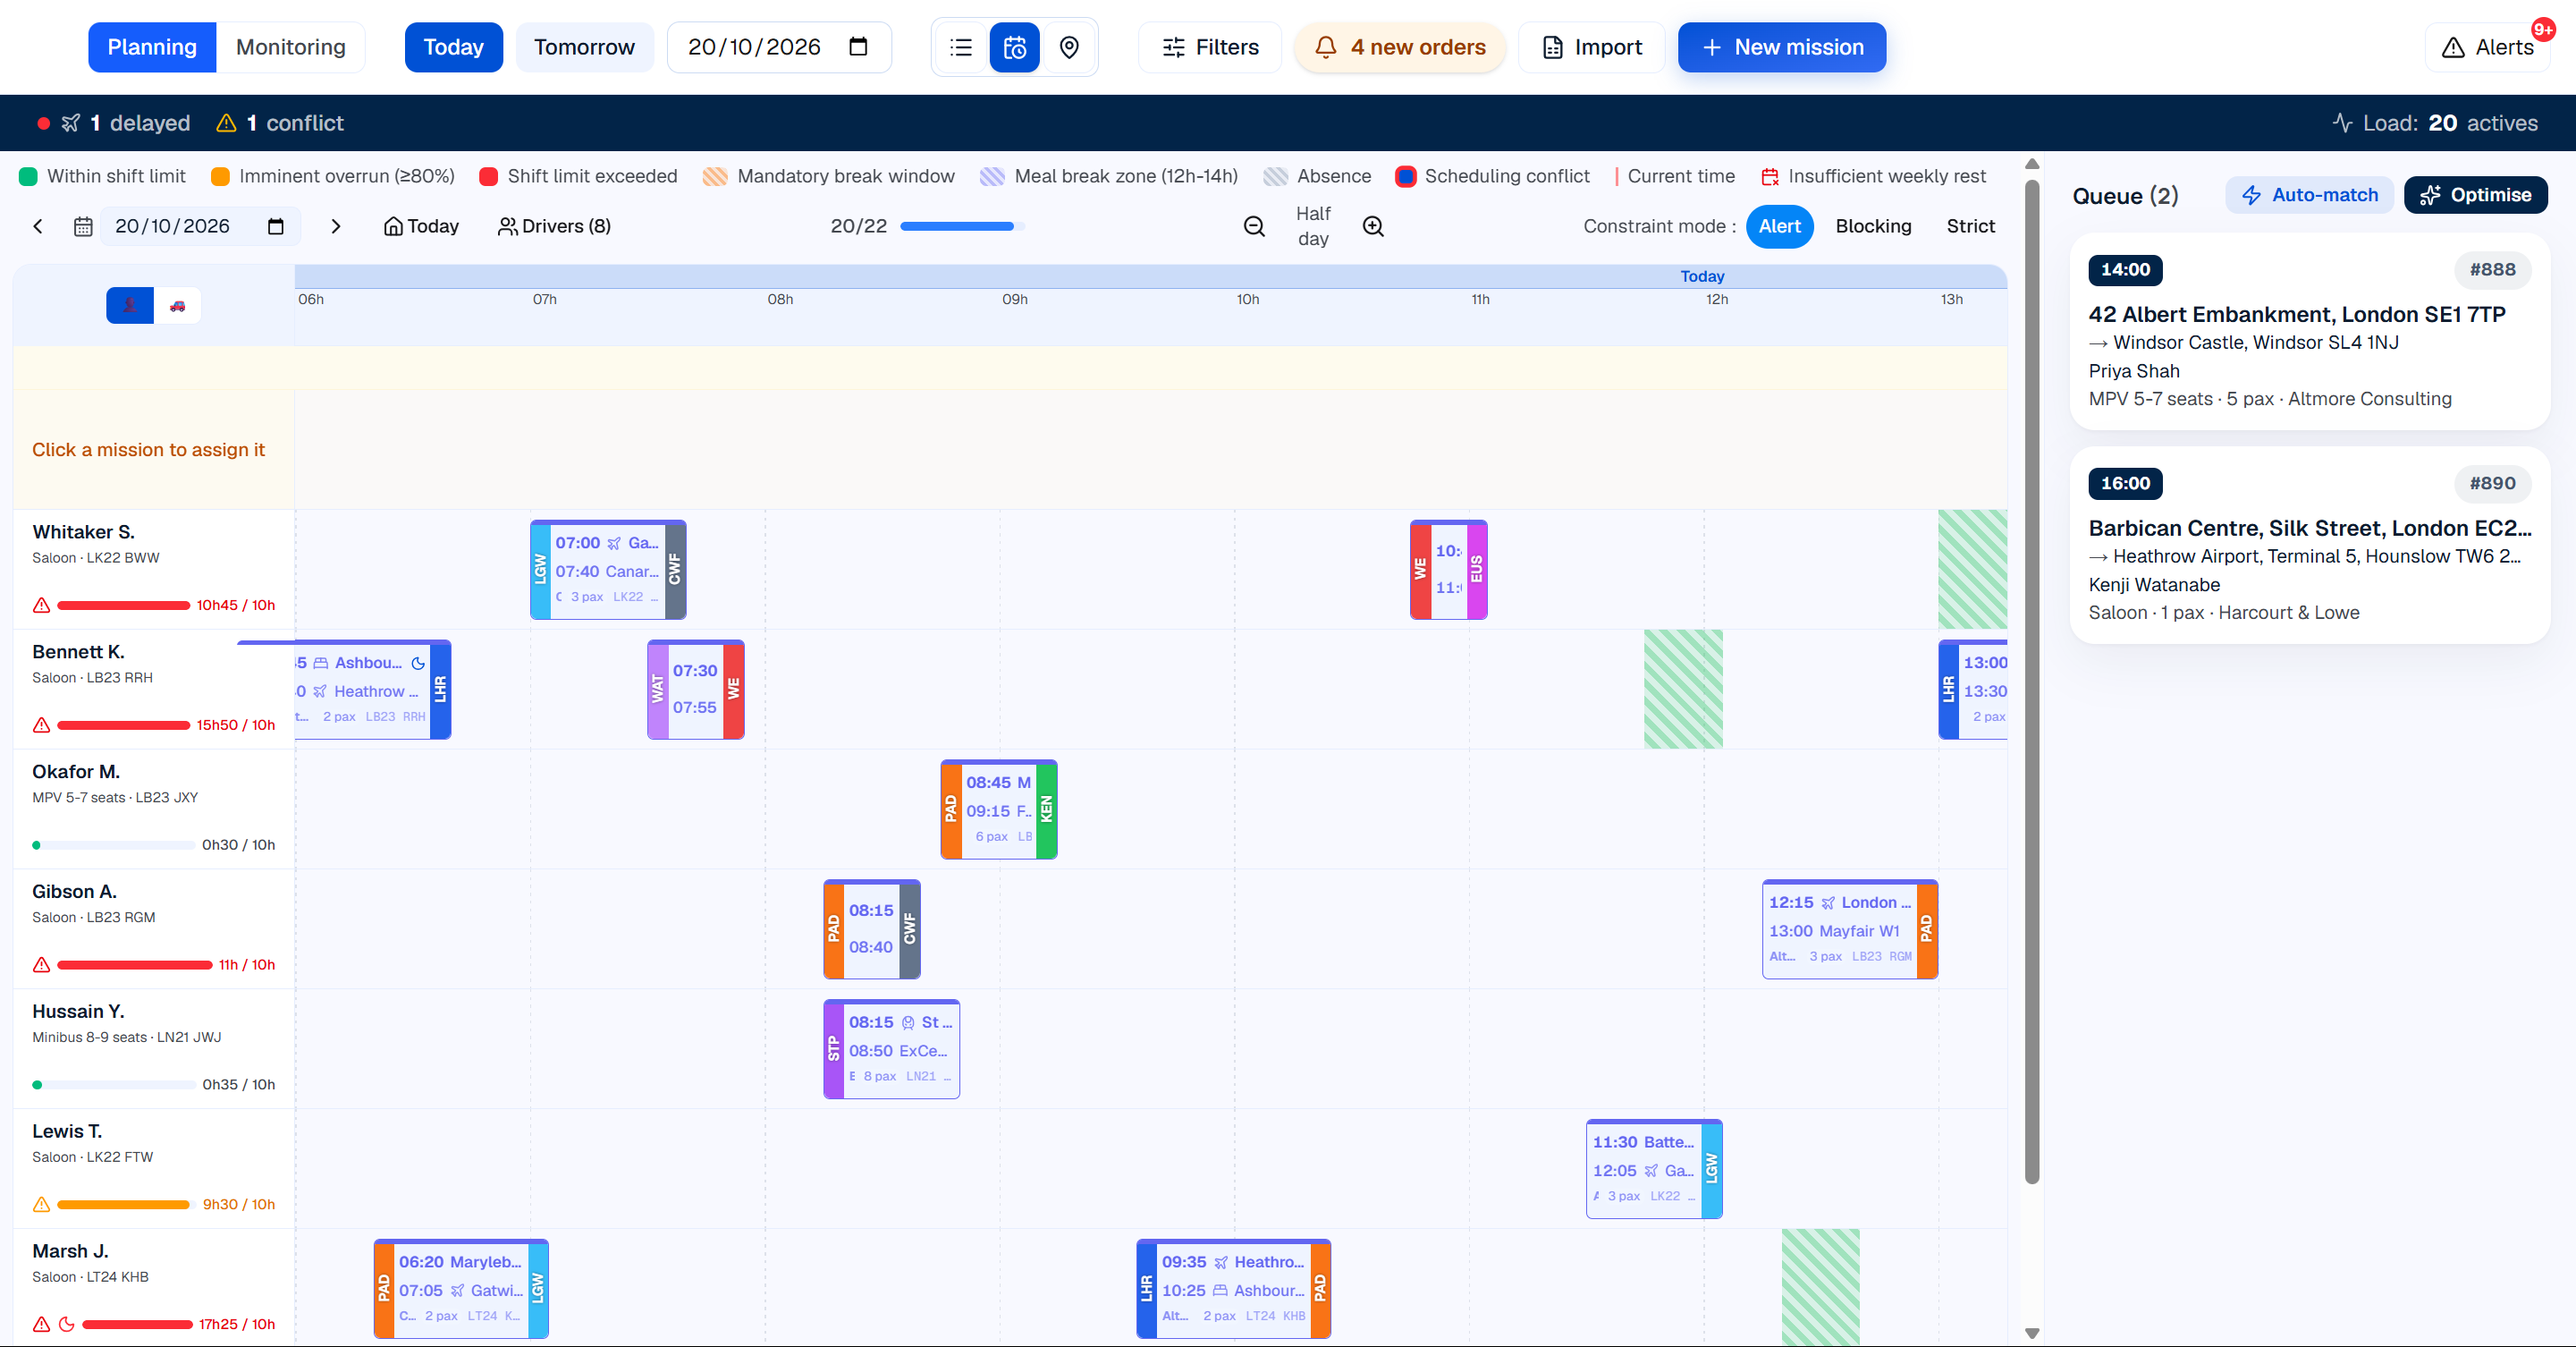Switch to the Monitoring tab
The height and width of the screenshot is (1347, 2576).
pos(291,47)
